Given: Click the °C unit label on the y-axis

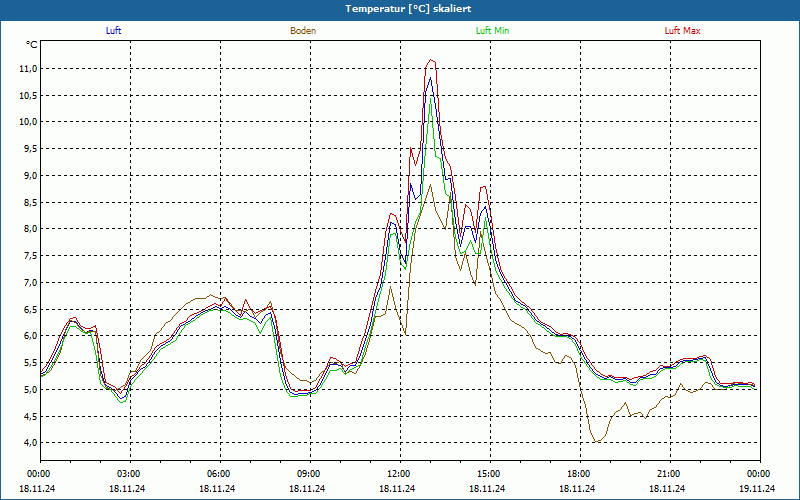Looking at the screenshot, I should click(32, 45).
